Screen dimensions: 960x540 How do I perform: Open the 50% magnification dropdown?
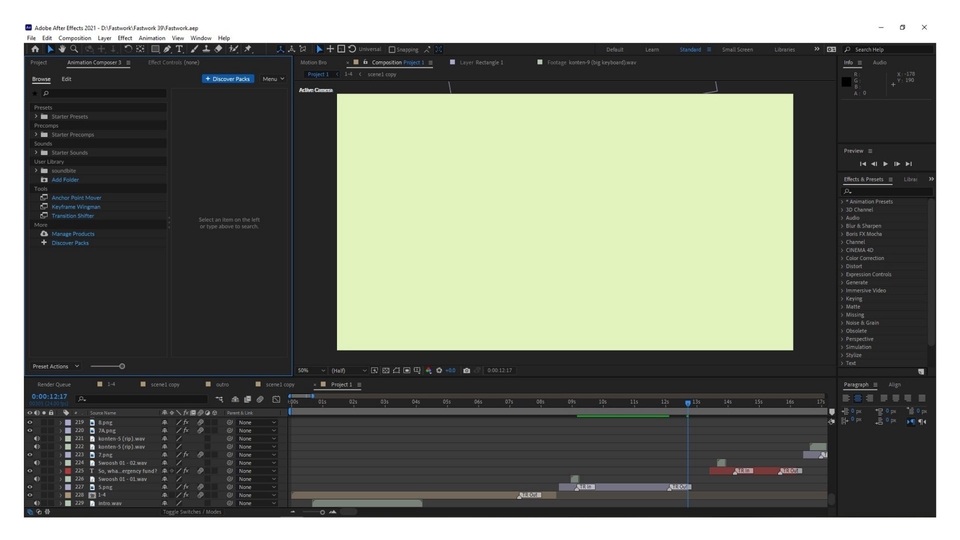click(x=311, y=370)
